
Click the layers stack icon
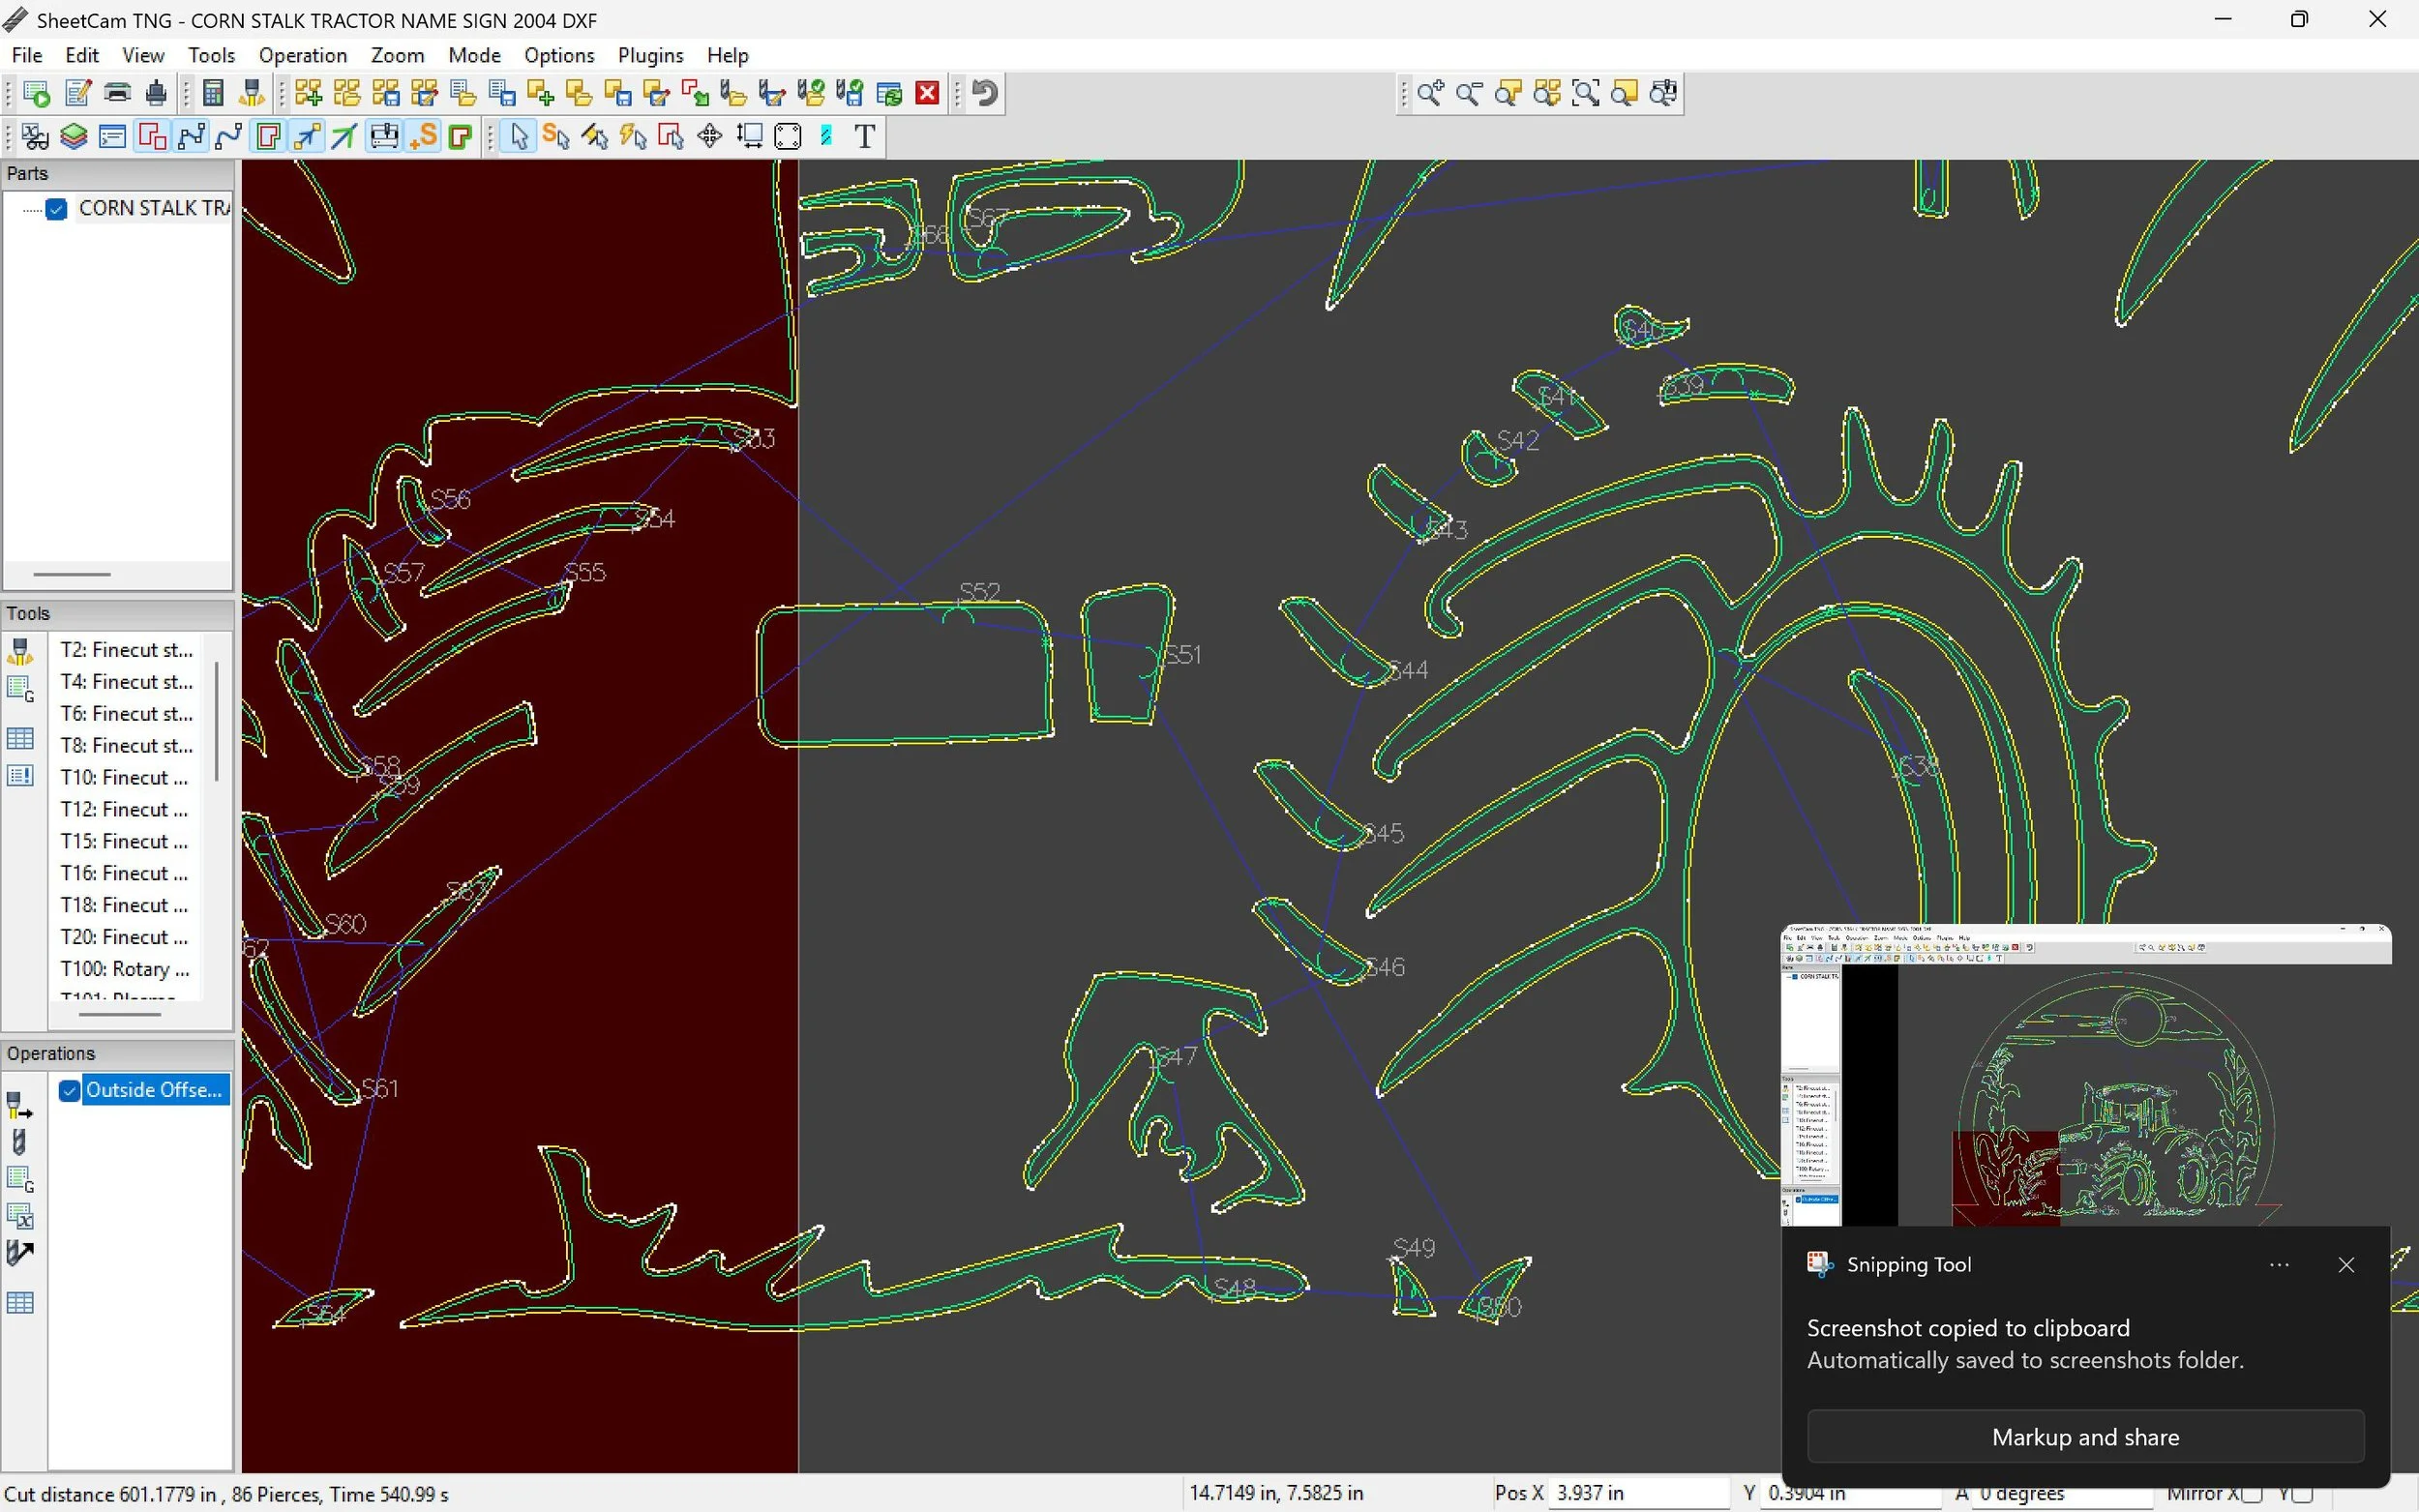[x=74, y=136]
